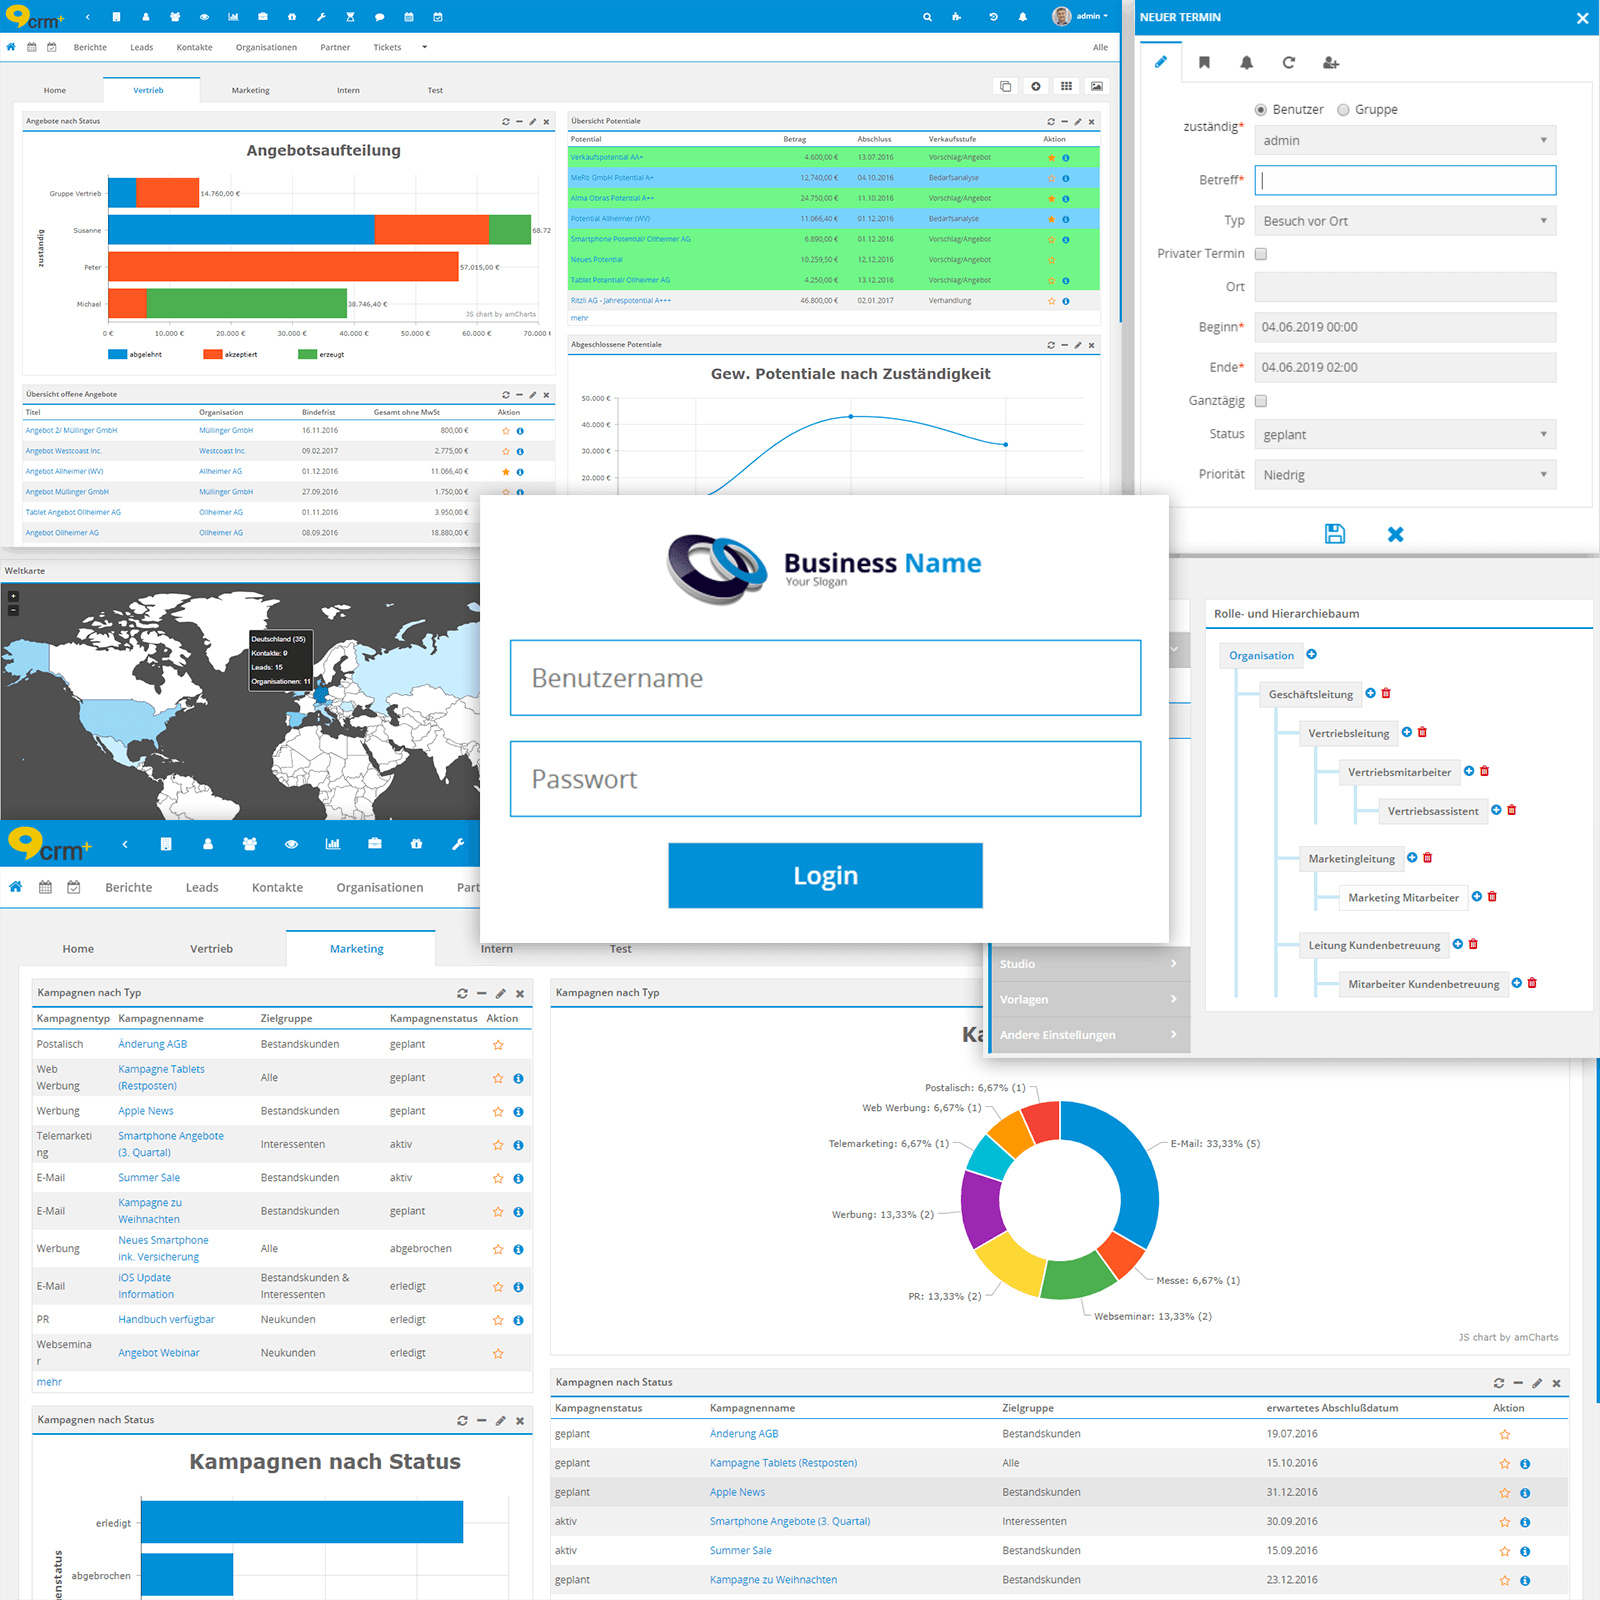This screenshot has height=1600, width=1600.
Task: Show info for the Summer Sale campaign row
Action: (x=518, y=1178)
